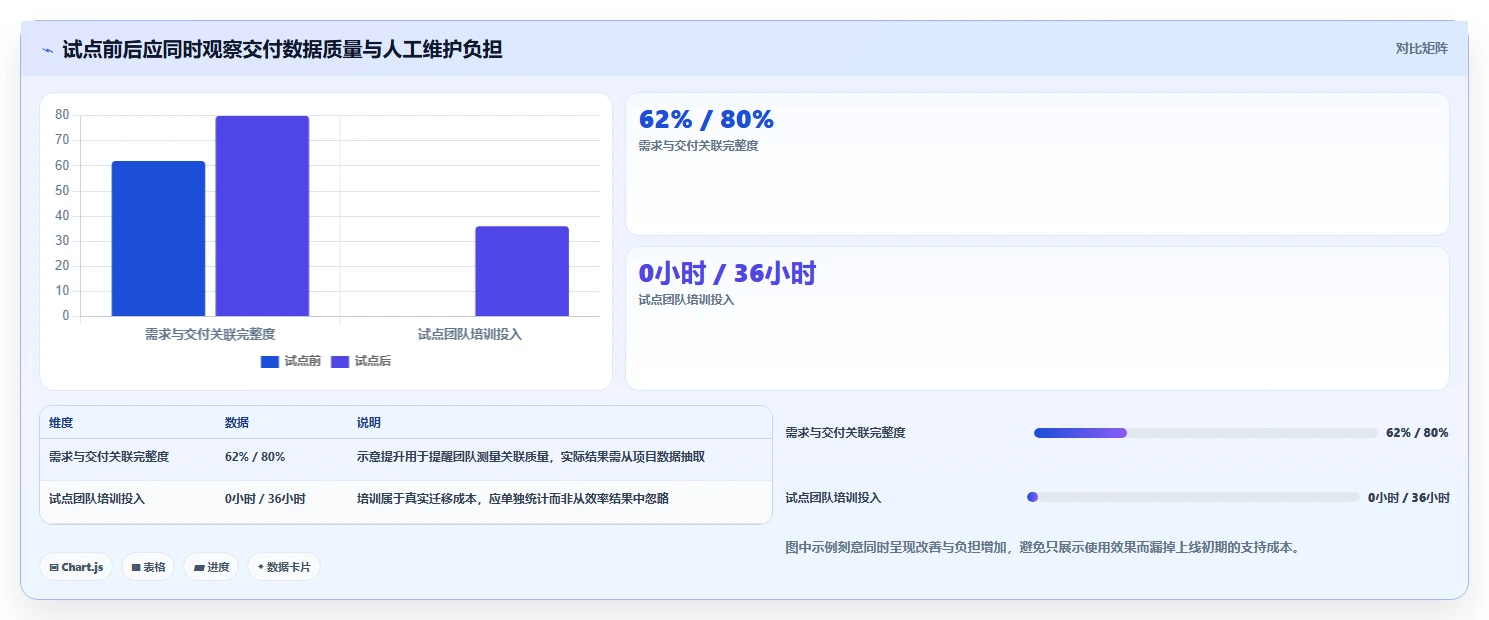The width and height of the screenshot is (1489, 620).
Task: Click the 0小时 / 36小时 table cell
Action: pos(265,499)
